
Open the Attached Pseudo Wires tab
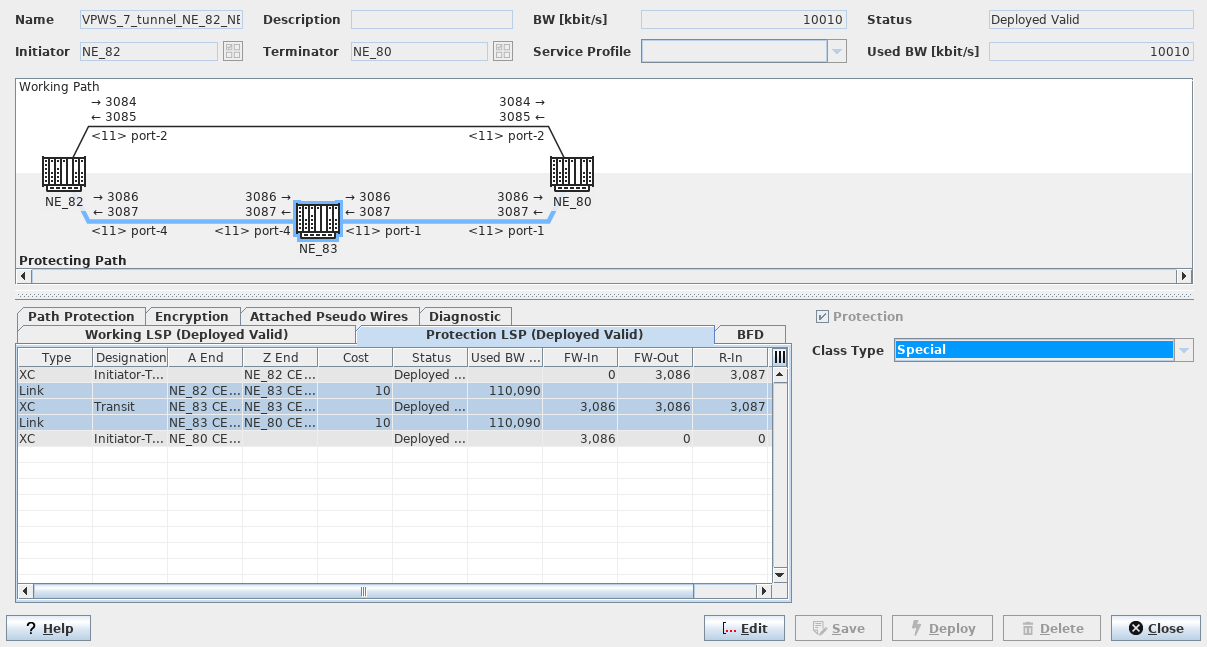point(328,316)
